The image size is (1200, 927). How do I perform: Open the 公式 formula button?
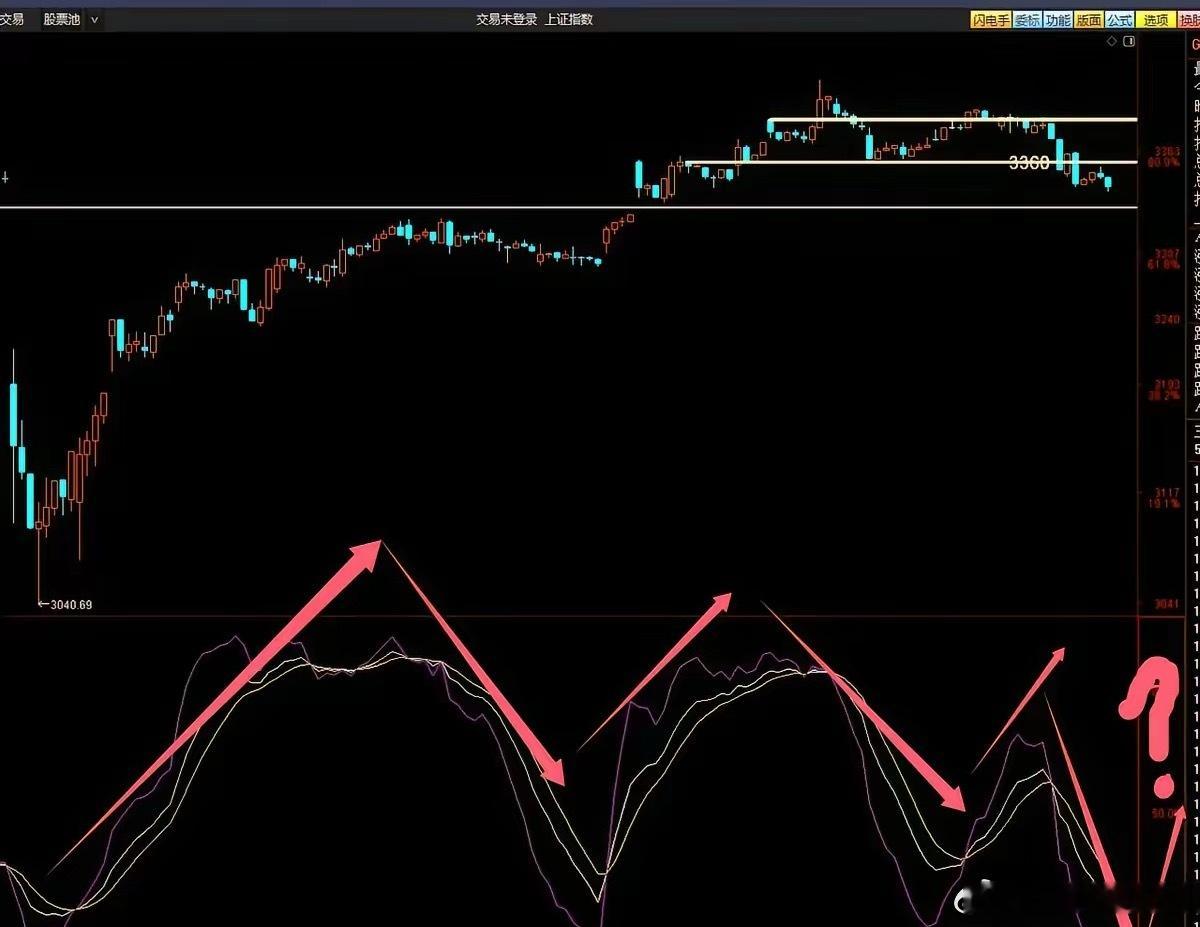pyautogui.click(x=1119, y=20)
